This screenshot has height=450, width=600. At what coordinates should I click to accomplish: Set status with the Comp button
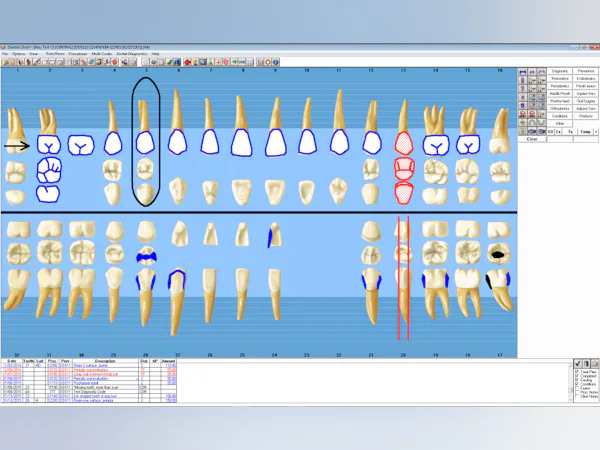point(585,132)
